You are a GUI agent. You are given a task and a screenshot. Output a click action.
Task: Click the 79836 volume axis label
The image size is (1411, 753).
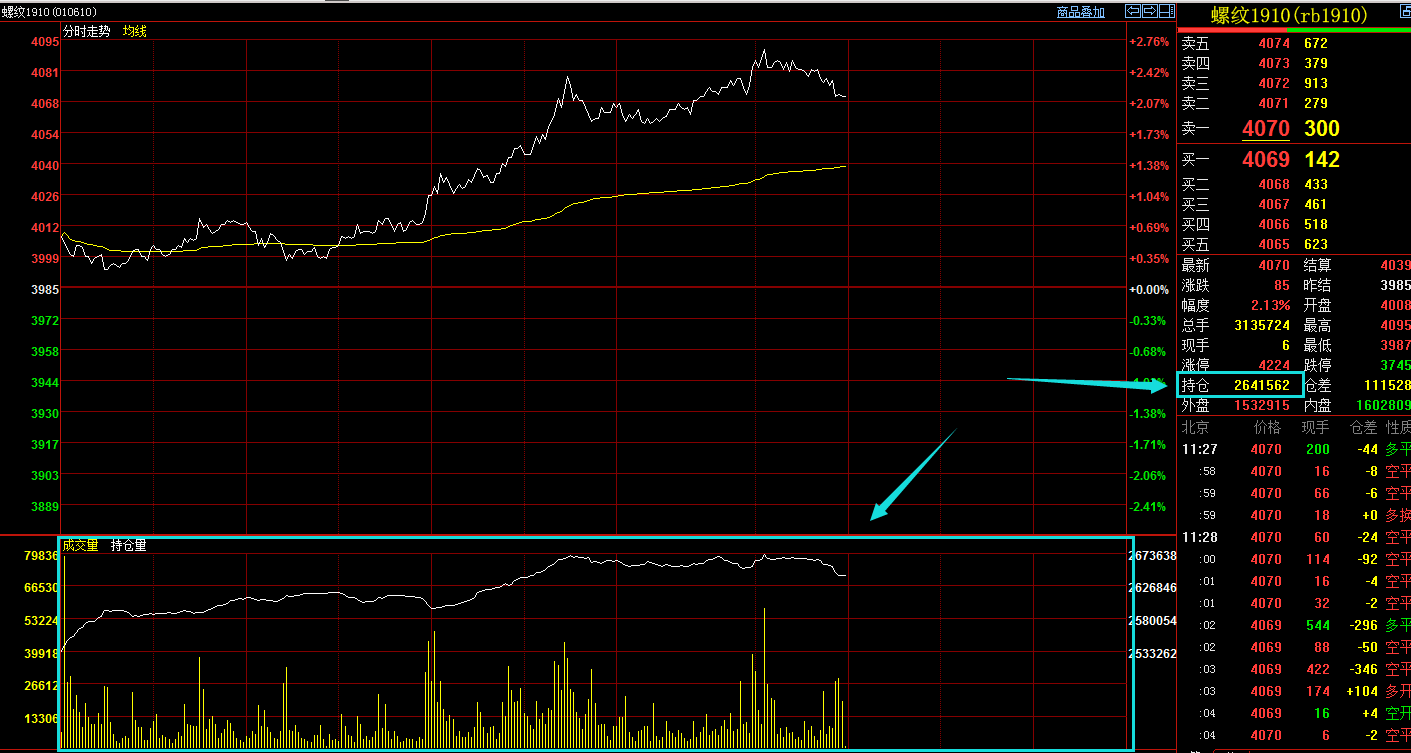(x=41, y=555)
